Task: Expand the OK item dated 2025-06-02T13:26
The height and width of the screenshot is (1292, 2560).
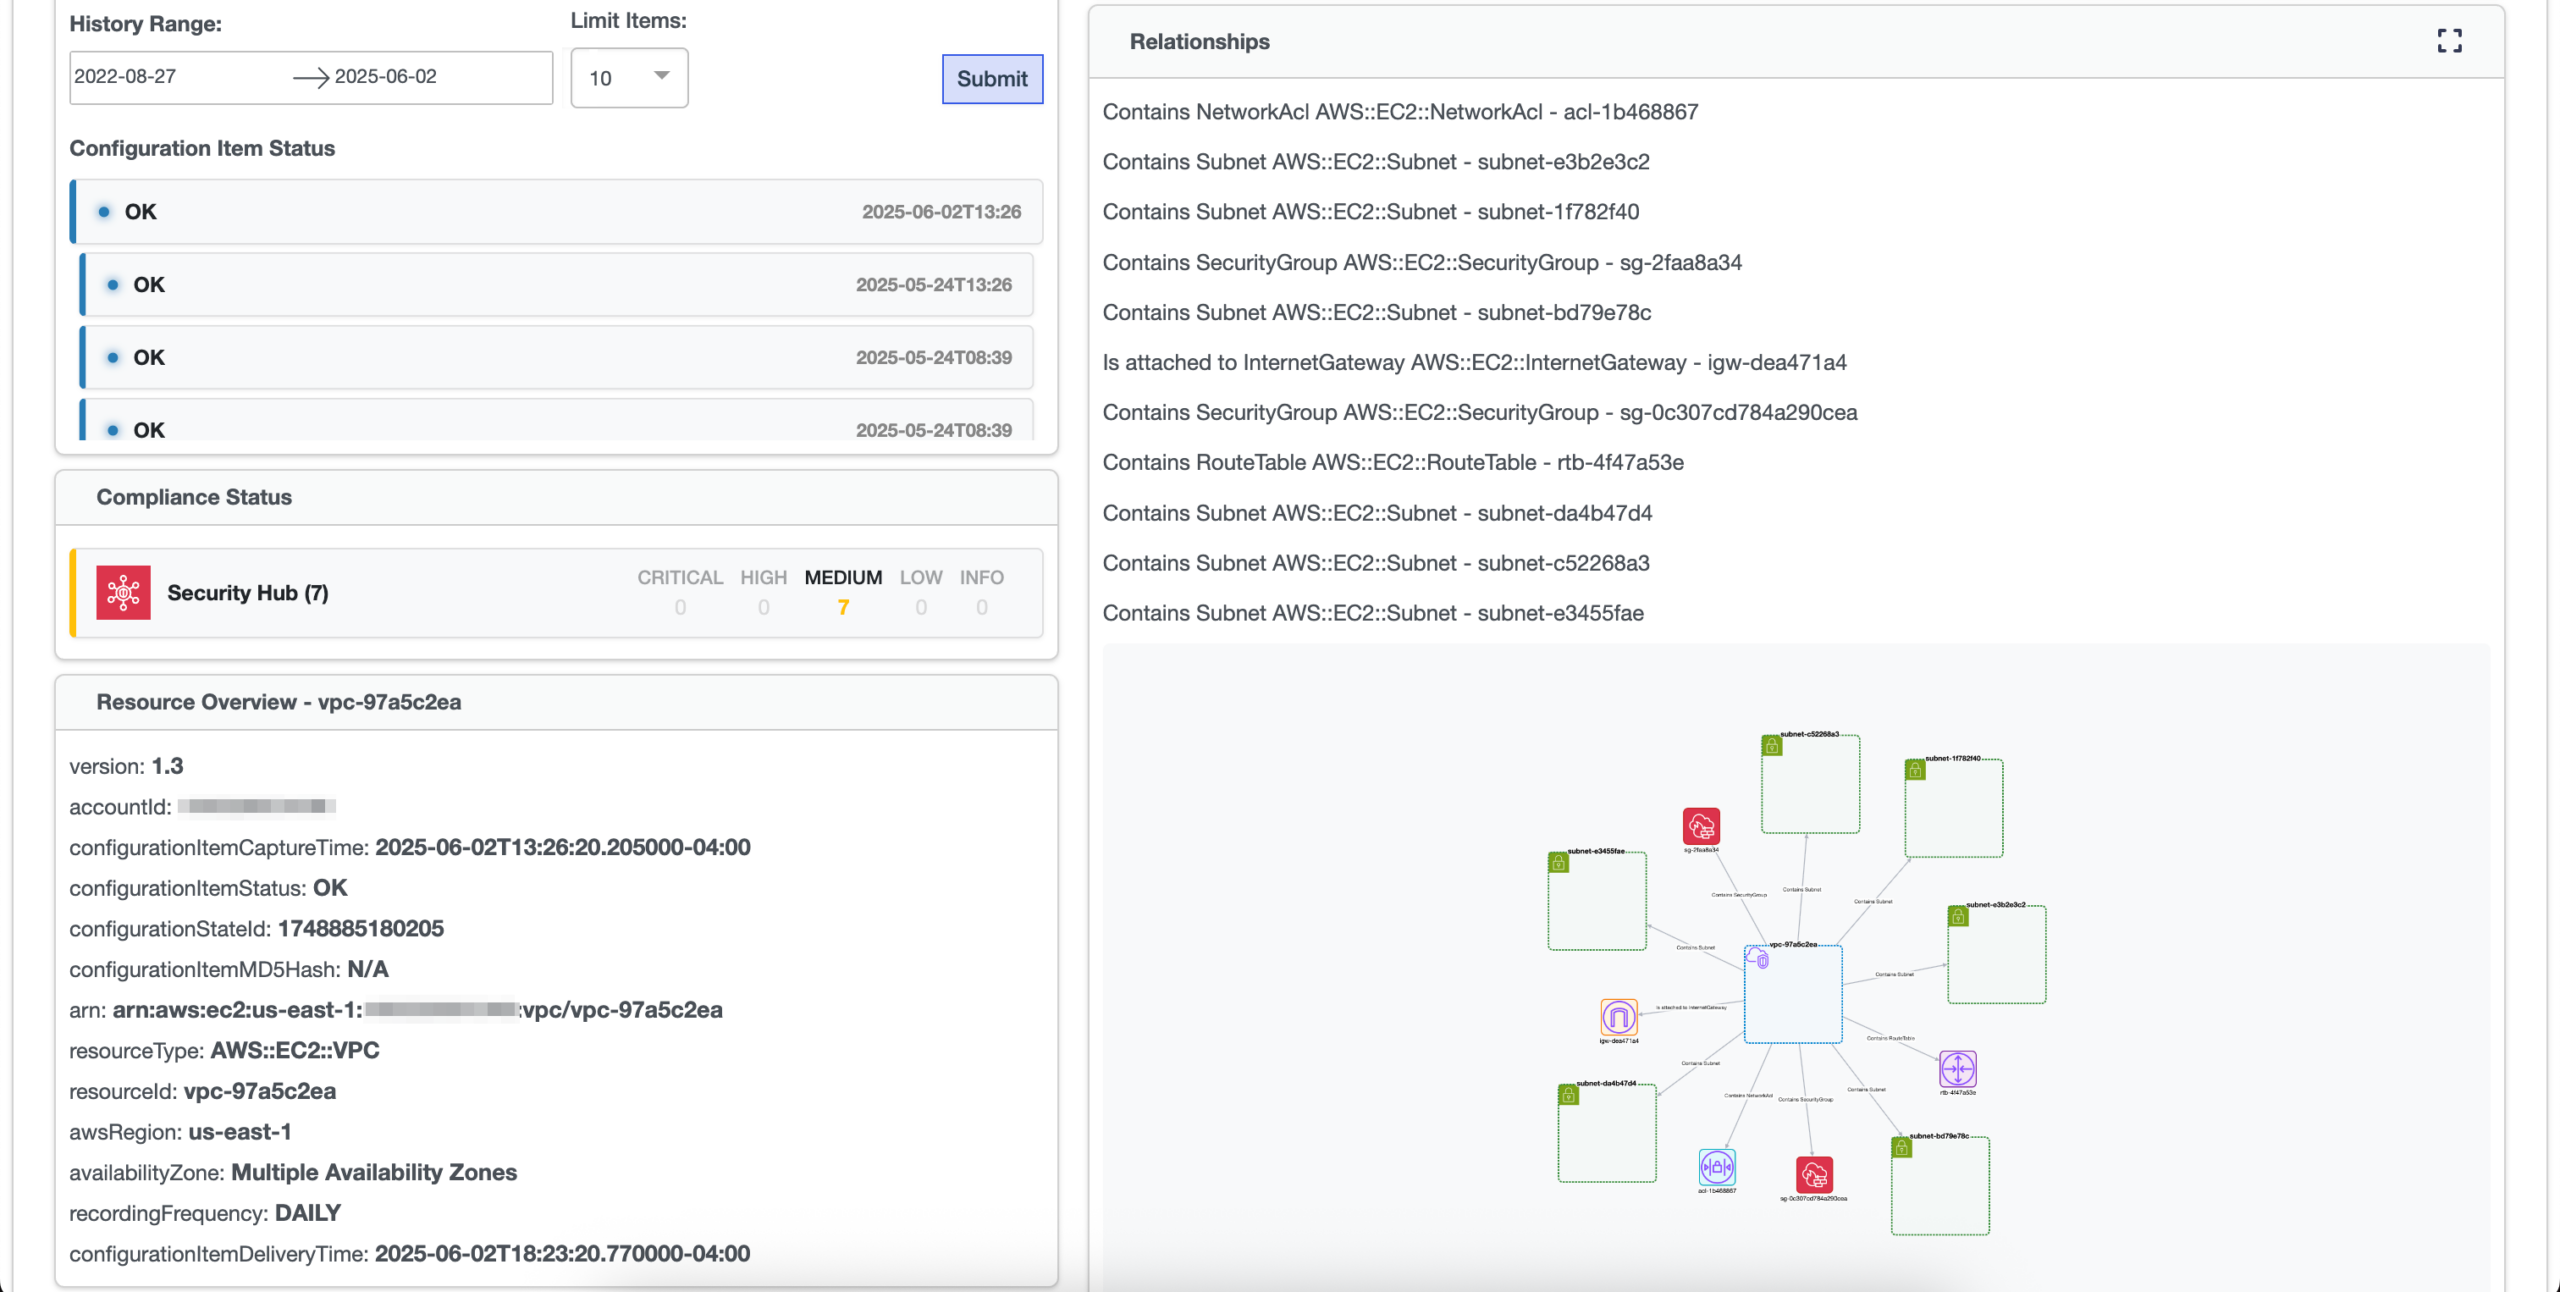Action: 558,212
